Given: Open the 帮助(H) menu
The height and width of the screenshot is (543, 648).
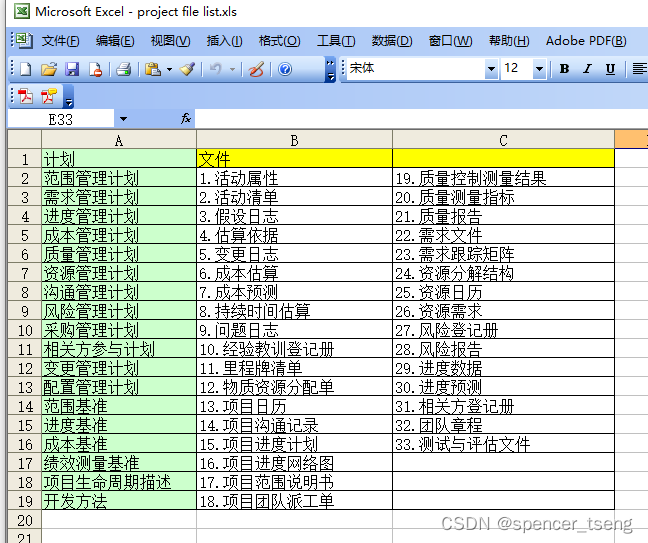Looking at the screenshot, I should coord(509,41).
